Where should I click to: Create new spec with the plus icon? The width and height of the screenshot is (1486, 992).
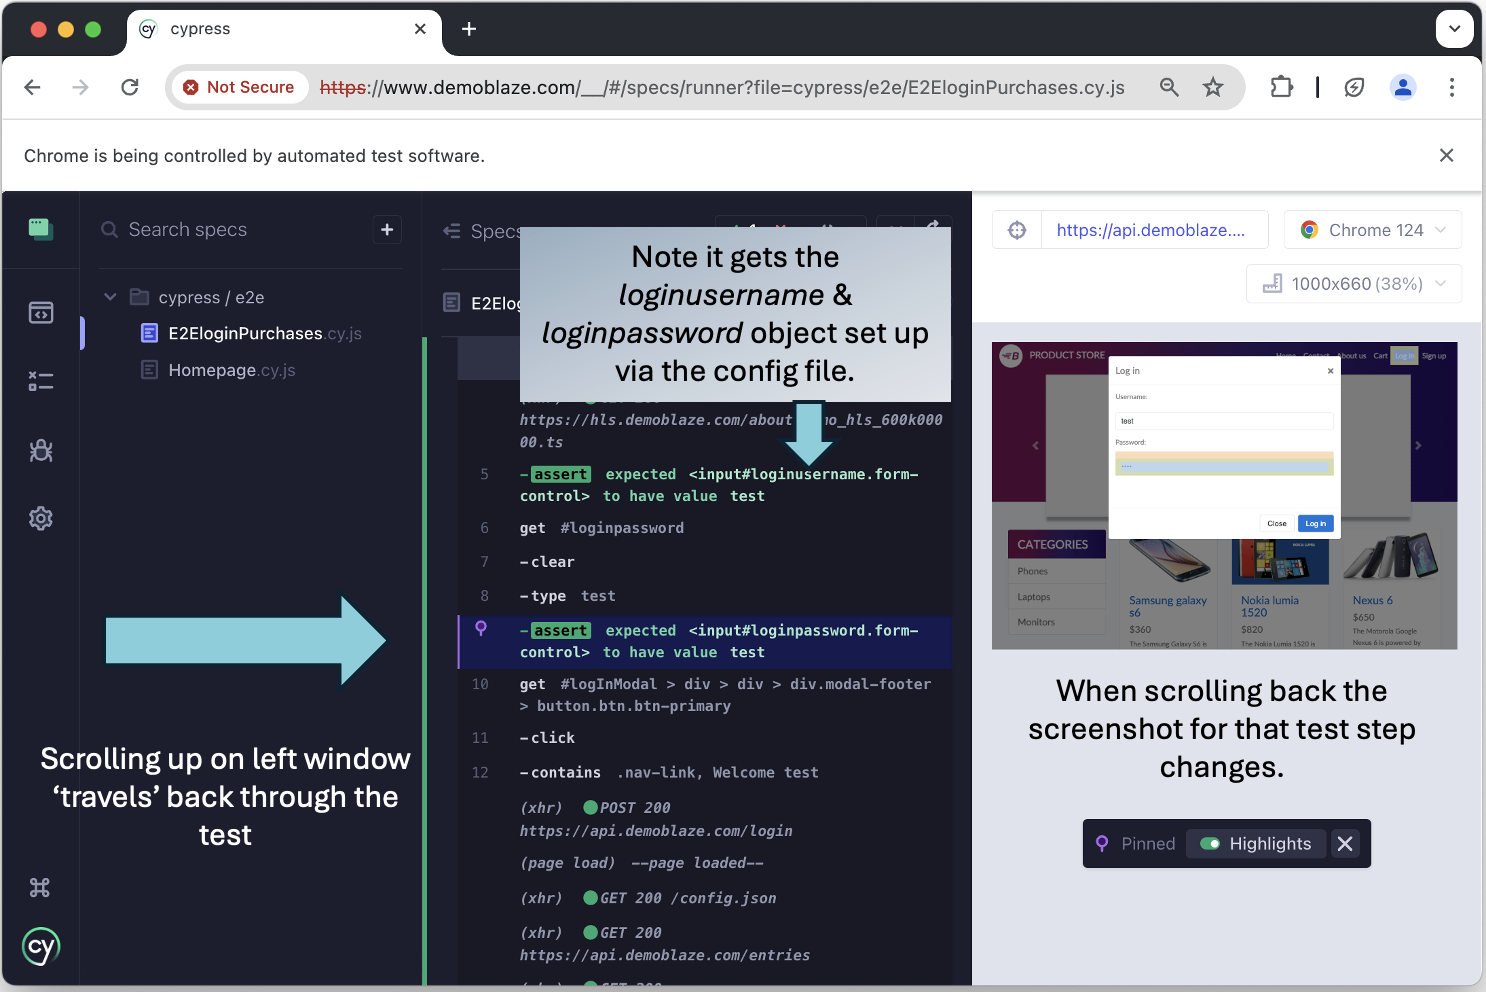click(387, 229)
